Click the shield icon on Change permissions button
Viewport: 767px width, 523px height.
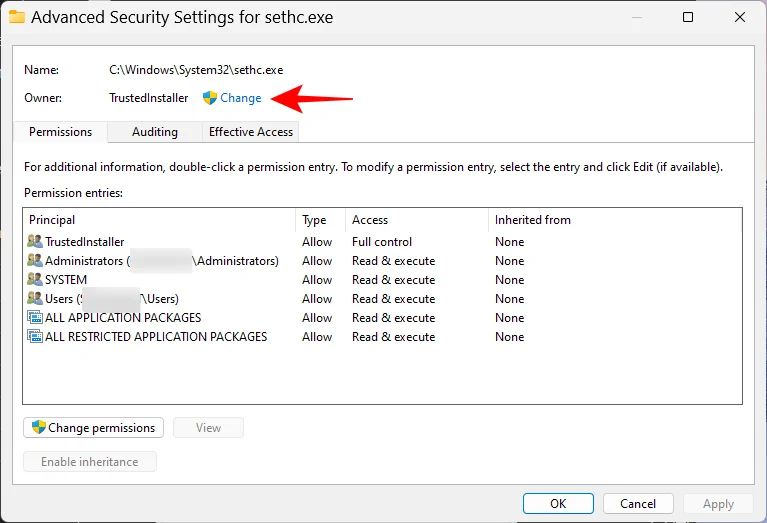pos(39,427)
